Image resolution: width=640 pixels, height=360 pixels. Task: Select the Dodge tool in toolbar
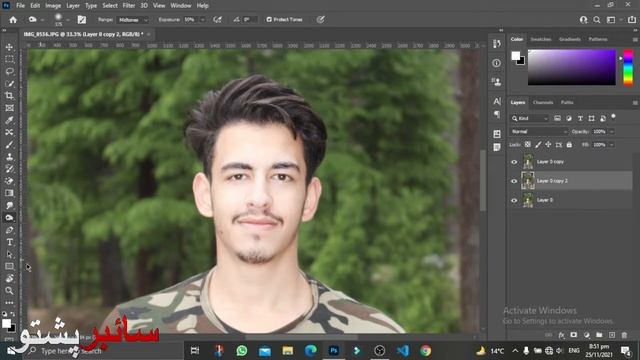(9, 218)
